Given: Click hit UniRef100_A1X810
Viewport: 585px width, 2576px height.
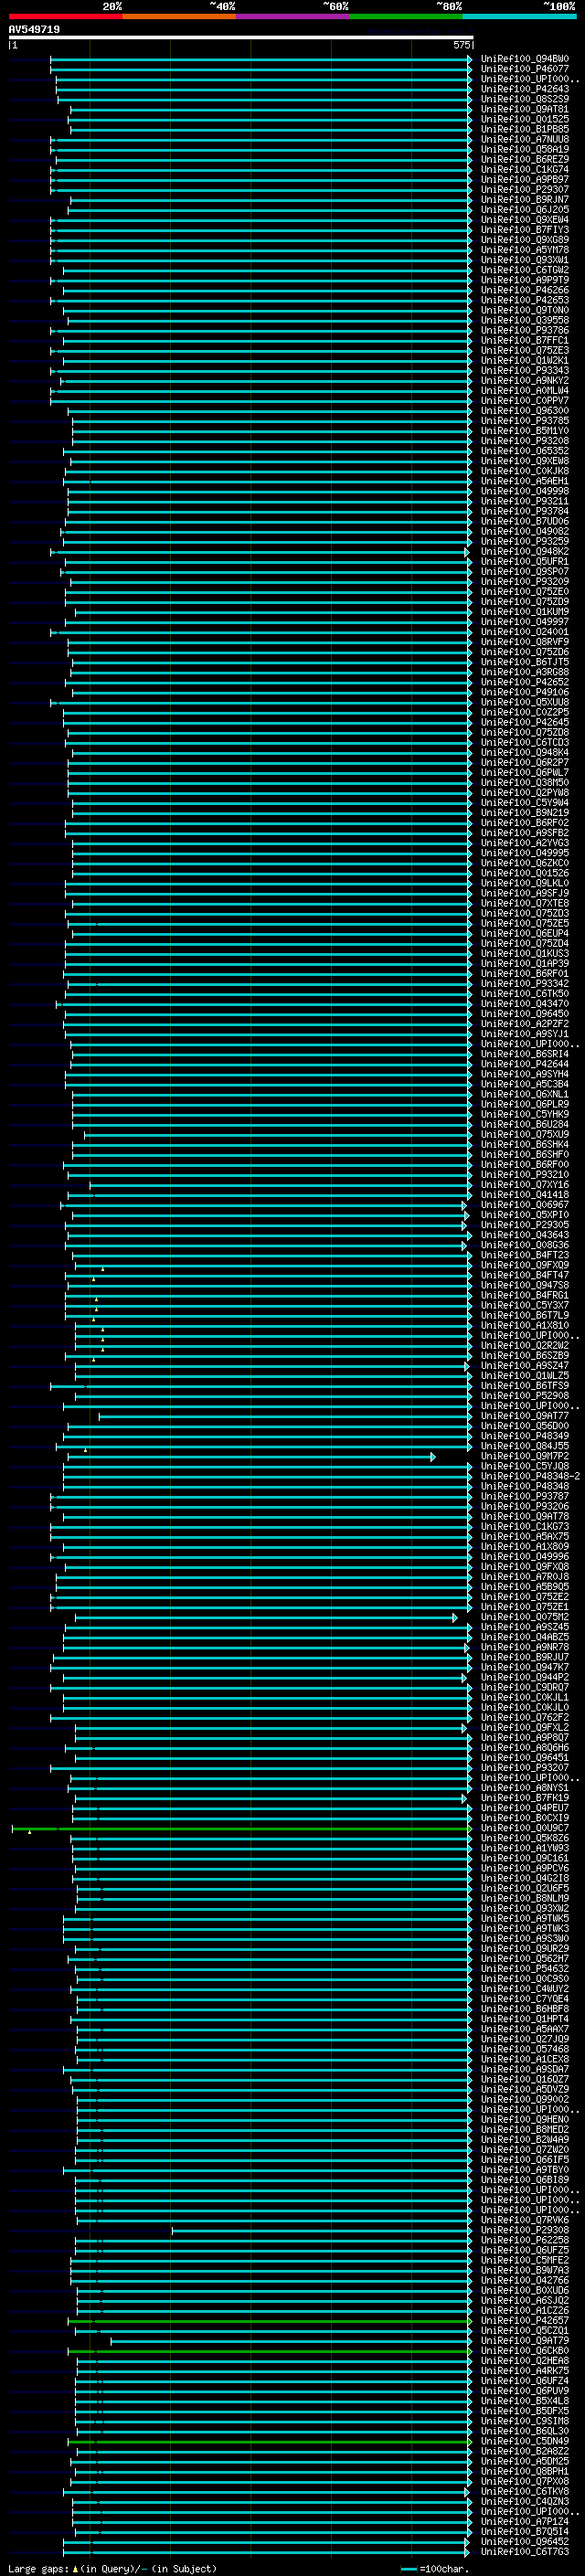Looking at the screenshot, I should click(x=524, y=1326).
